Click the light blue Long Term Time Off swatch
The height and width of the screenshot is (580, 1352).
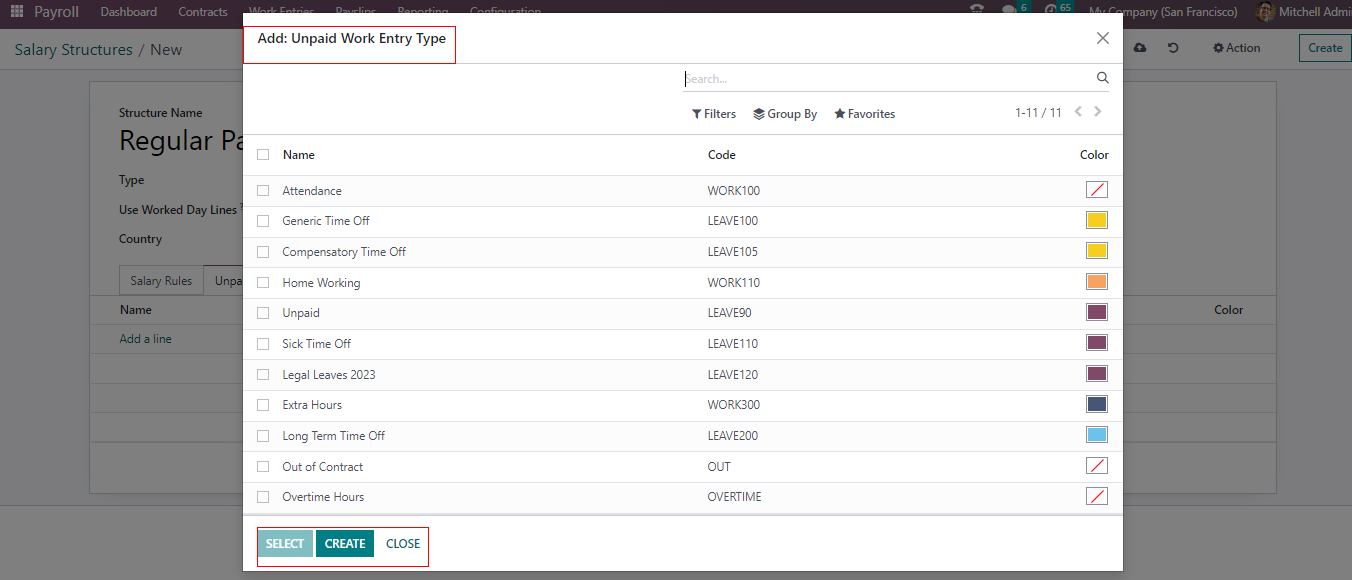pos(1096,435)
